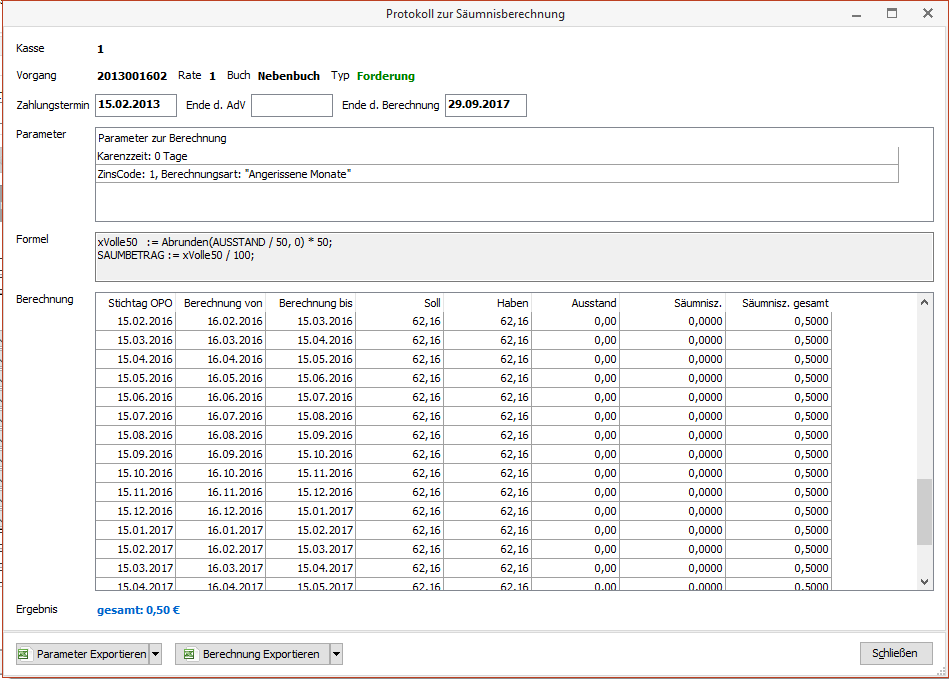Close the dialog with Schließen button
The height and width of the screenshot is (679, 949).
coord(896,653)
